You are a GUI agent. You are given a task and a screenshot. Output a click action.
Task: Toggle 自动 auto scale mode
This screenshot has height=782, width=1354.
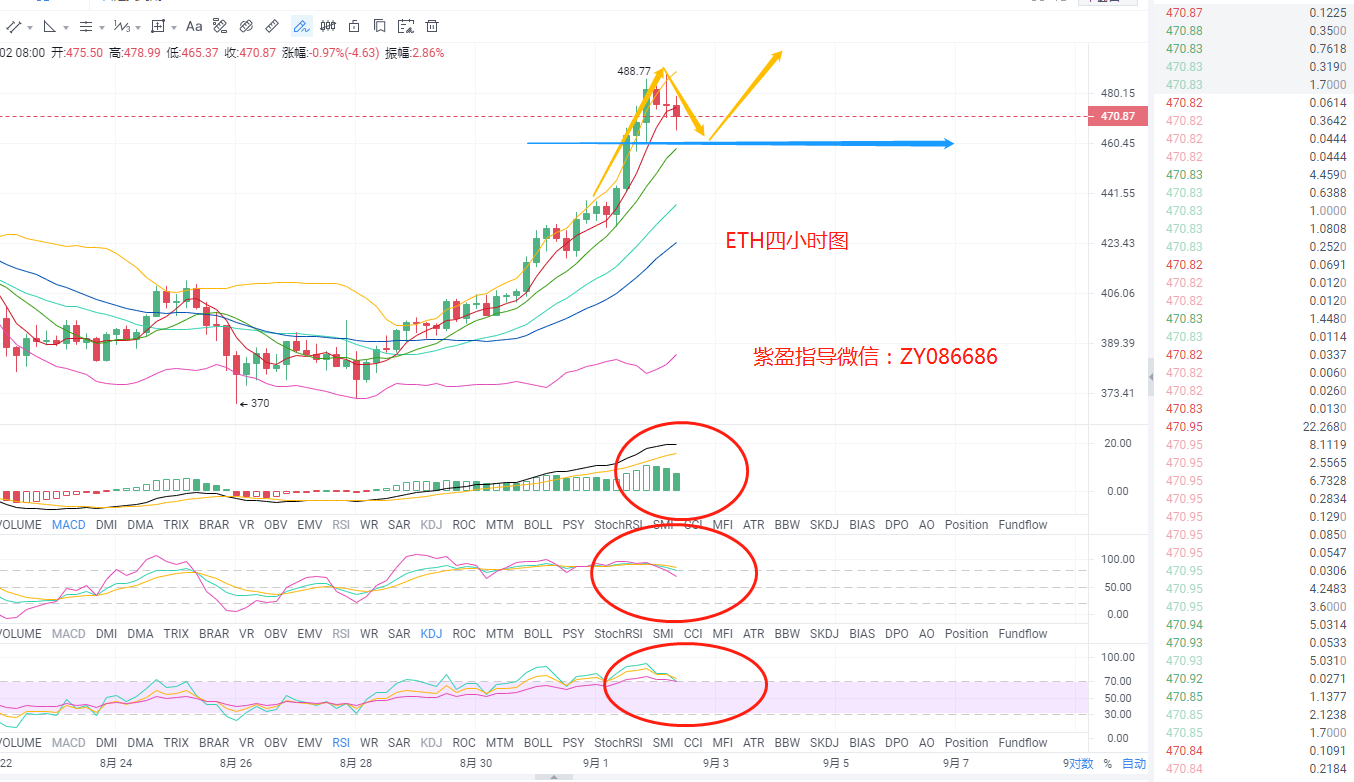click(1134, 764)
